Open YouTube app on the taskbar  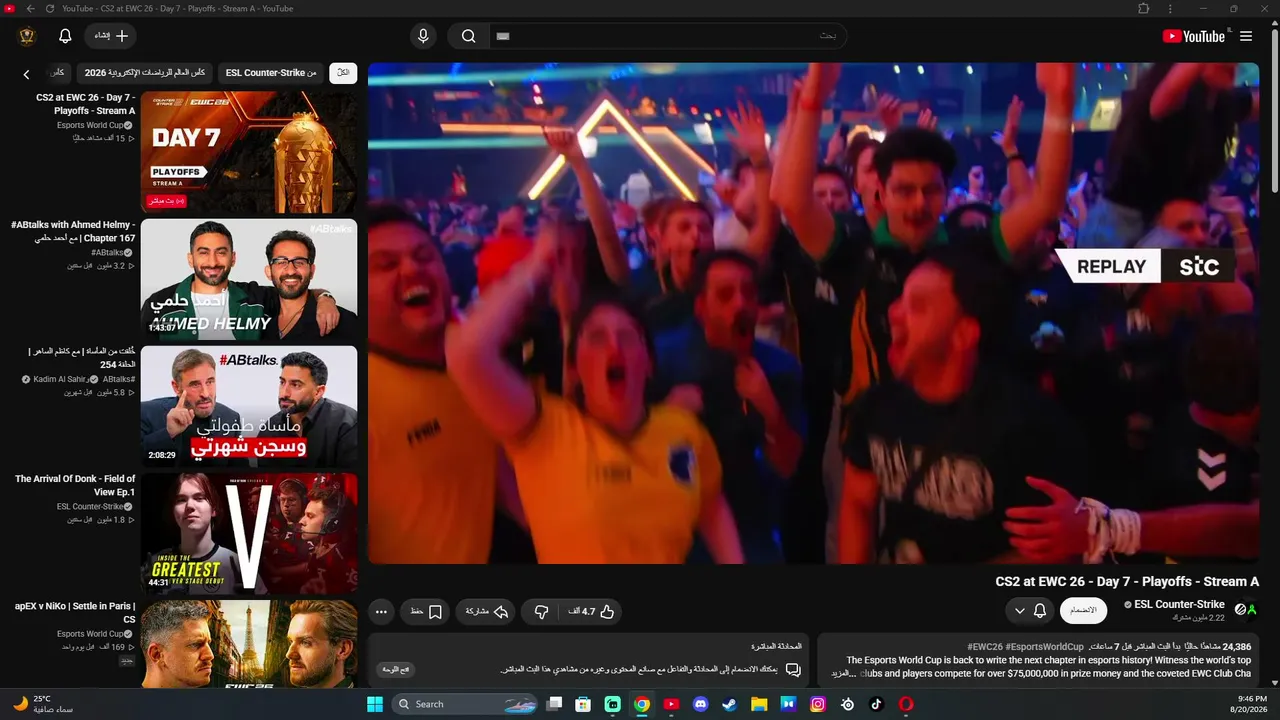pyautogui.click(x=671, y=704)
